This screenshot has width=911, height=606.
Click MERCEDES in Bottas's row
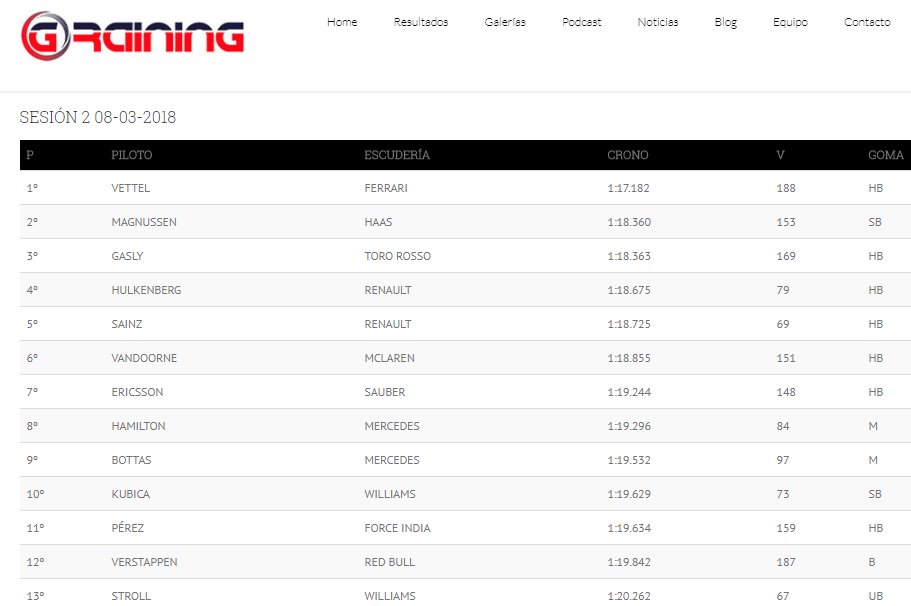392,460
